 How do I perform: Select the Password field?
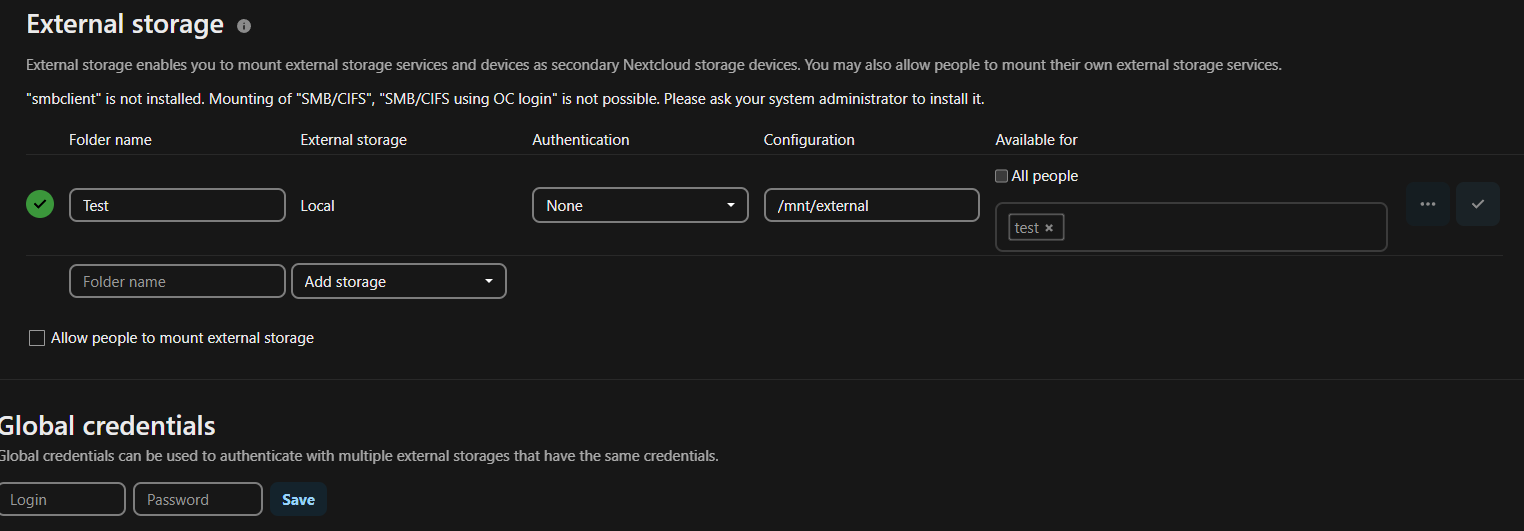pos(198,499)
